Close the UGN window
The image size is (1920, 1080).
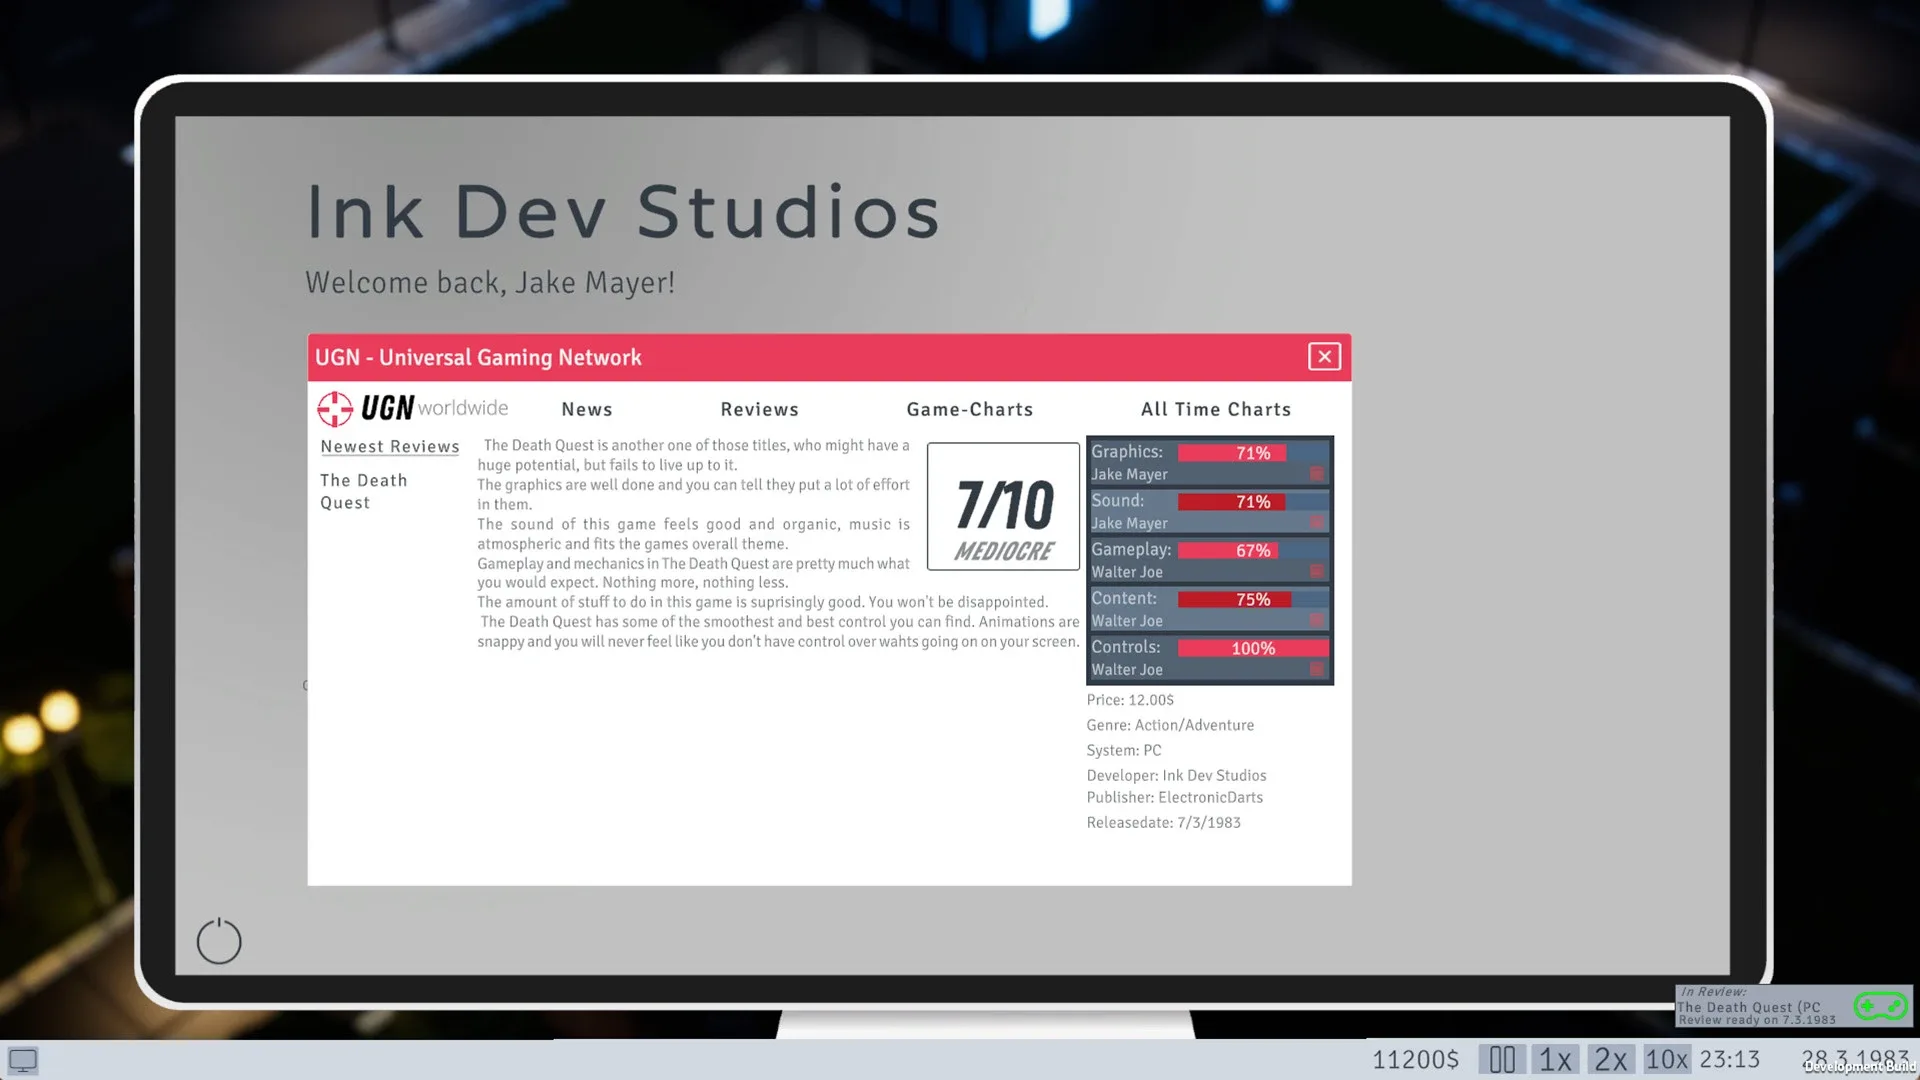coord(1324,357)
